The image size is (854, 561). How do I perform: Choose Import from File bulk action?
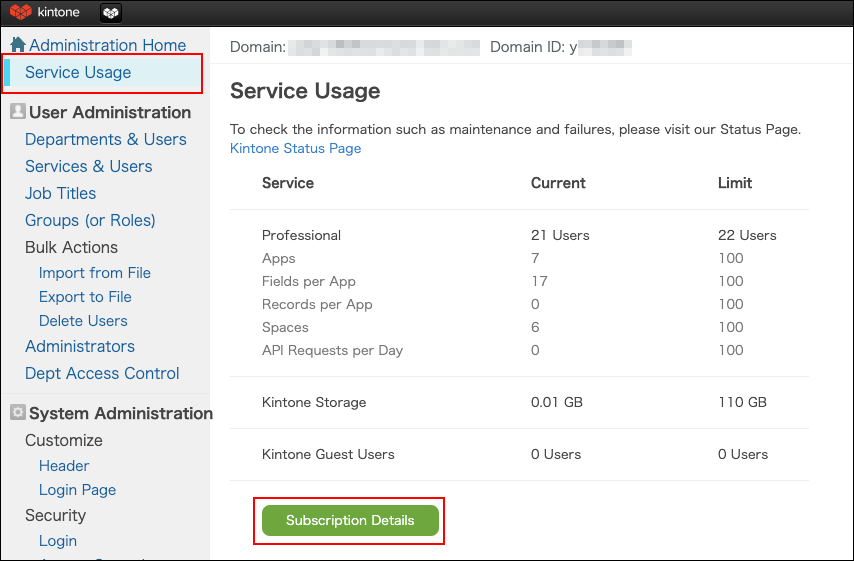pyautogui.click(x=94, y=273)
